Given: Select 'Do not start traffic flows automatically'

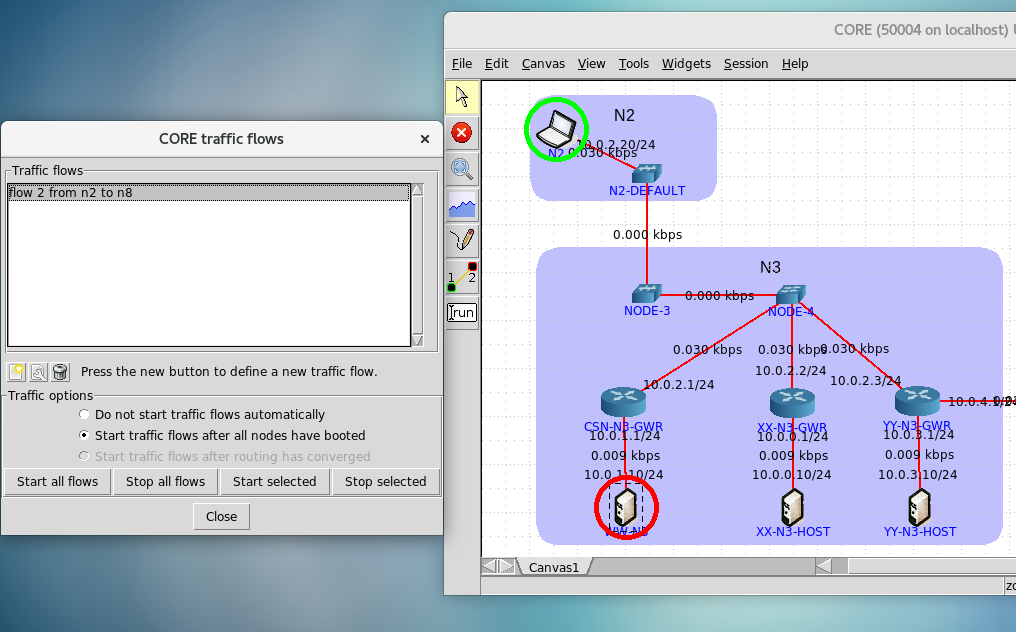Looking at the screenshot, I should 84,414.
